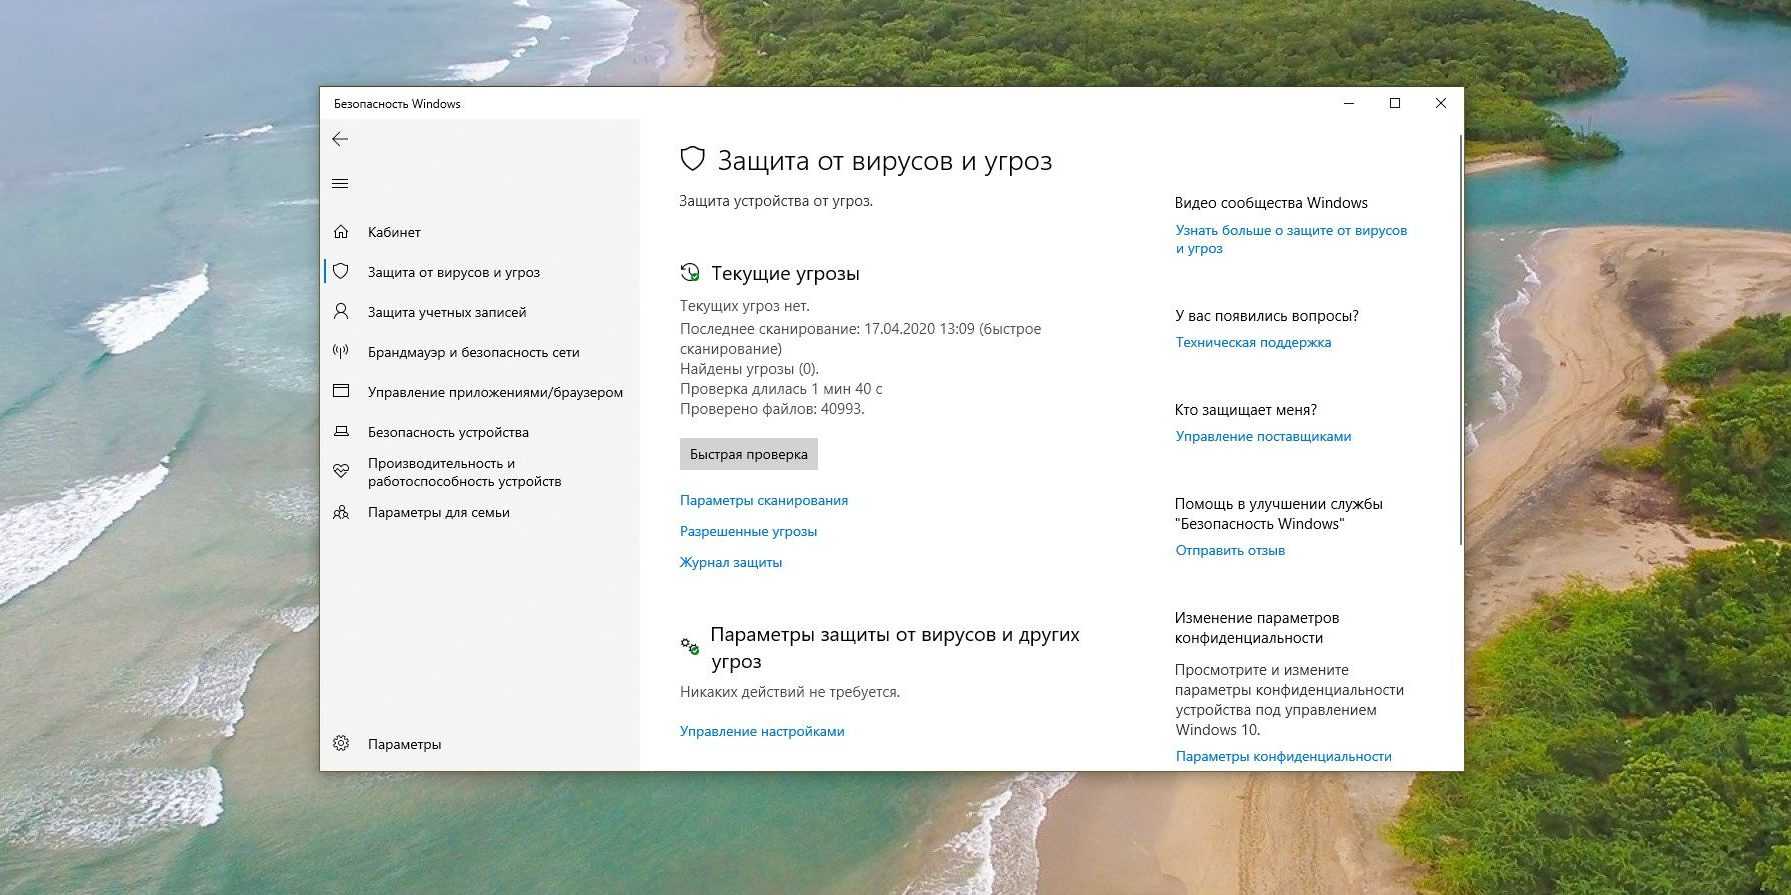Image resolution: width=1791 pixels, height=895 pixels.
Task: Open Разрешенные угрозы link
Action: pyautogui.click(x=748, y=531)
